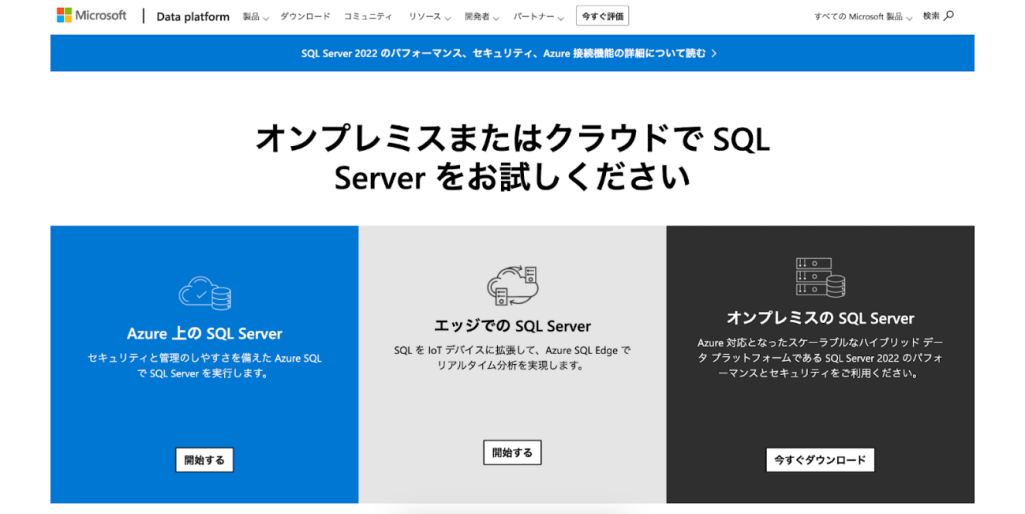Click the Azure cloud database icon

[x=205, y=292]
